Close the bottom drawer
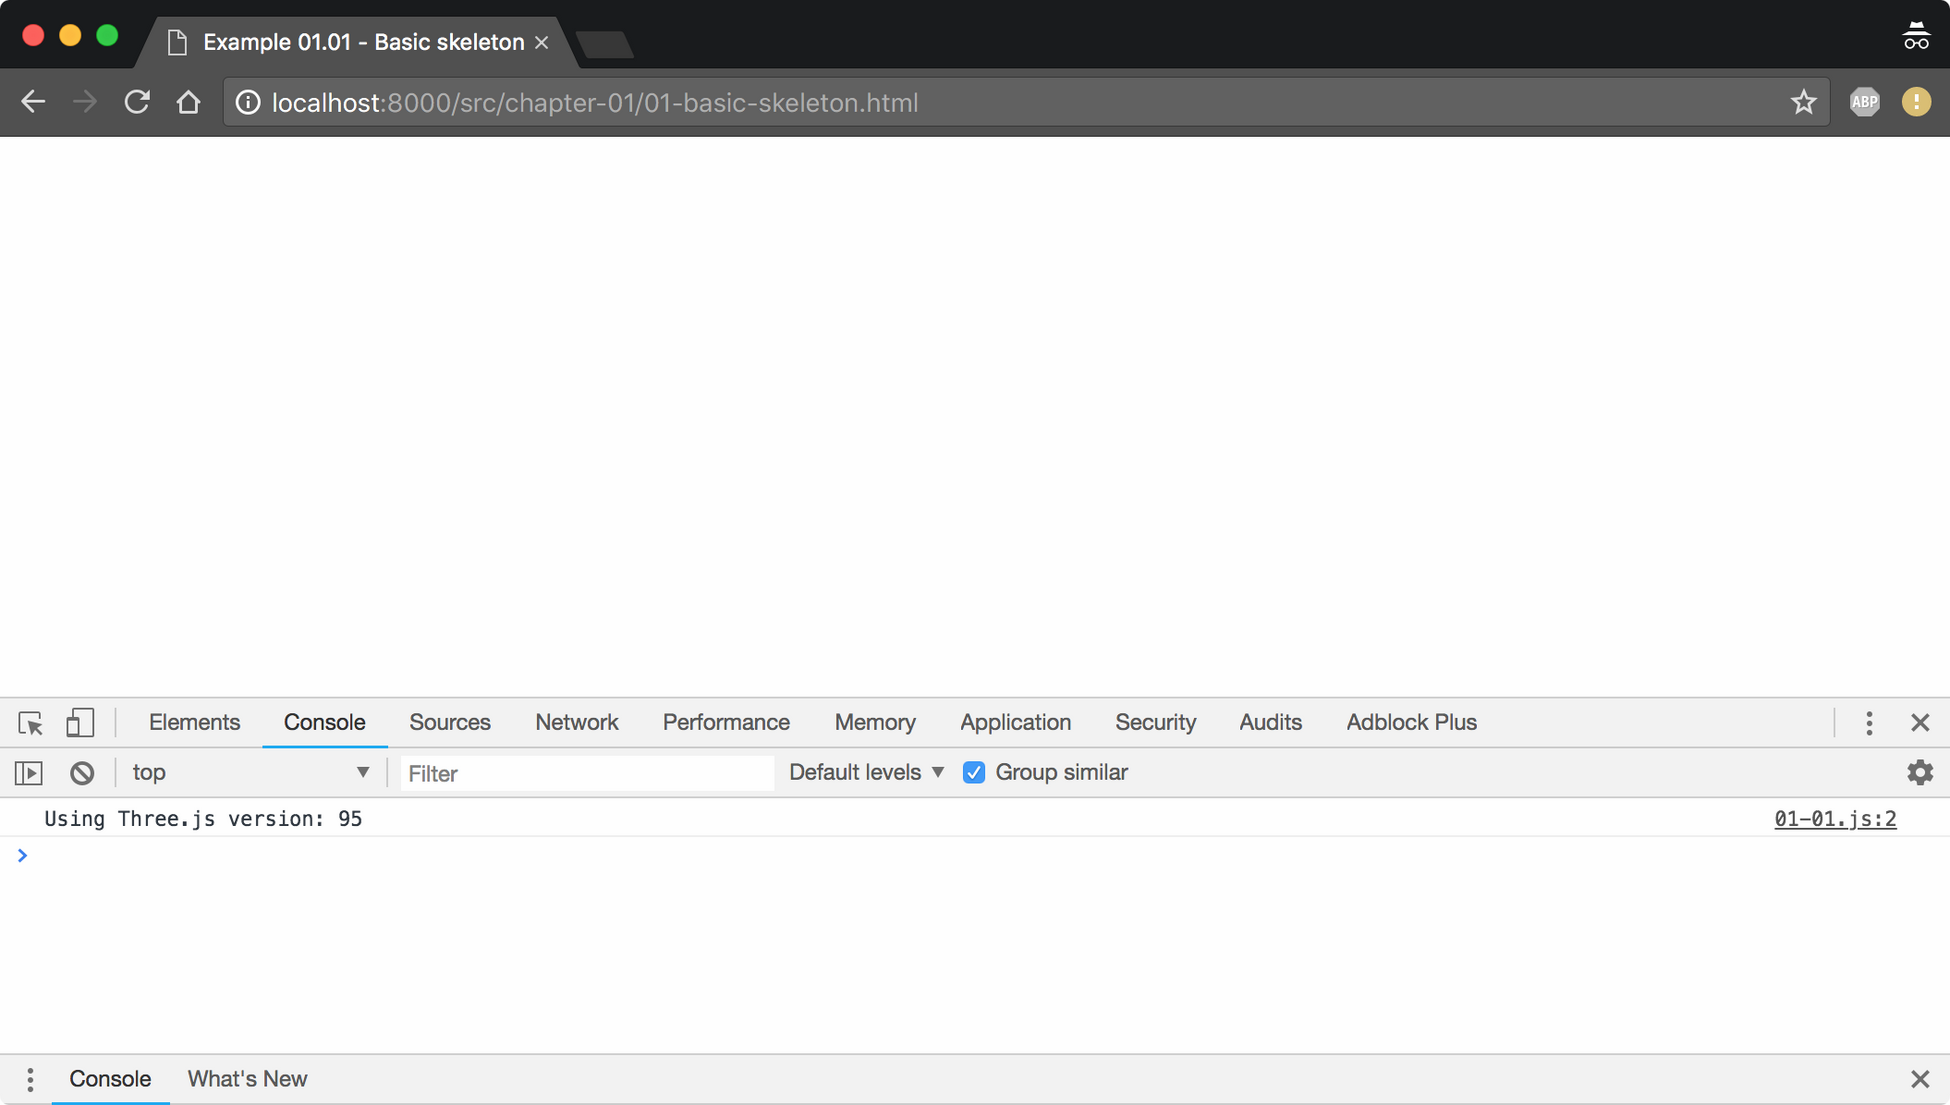Image resolution: width=1950 pixels, height=1105 pixels. pos(1920,1080)
